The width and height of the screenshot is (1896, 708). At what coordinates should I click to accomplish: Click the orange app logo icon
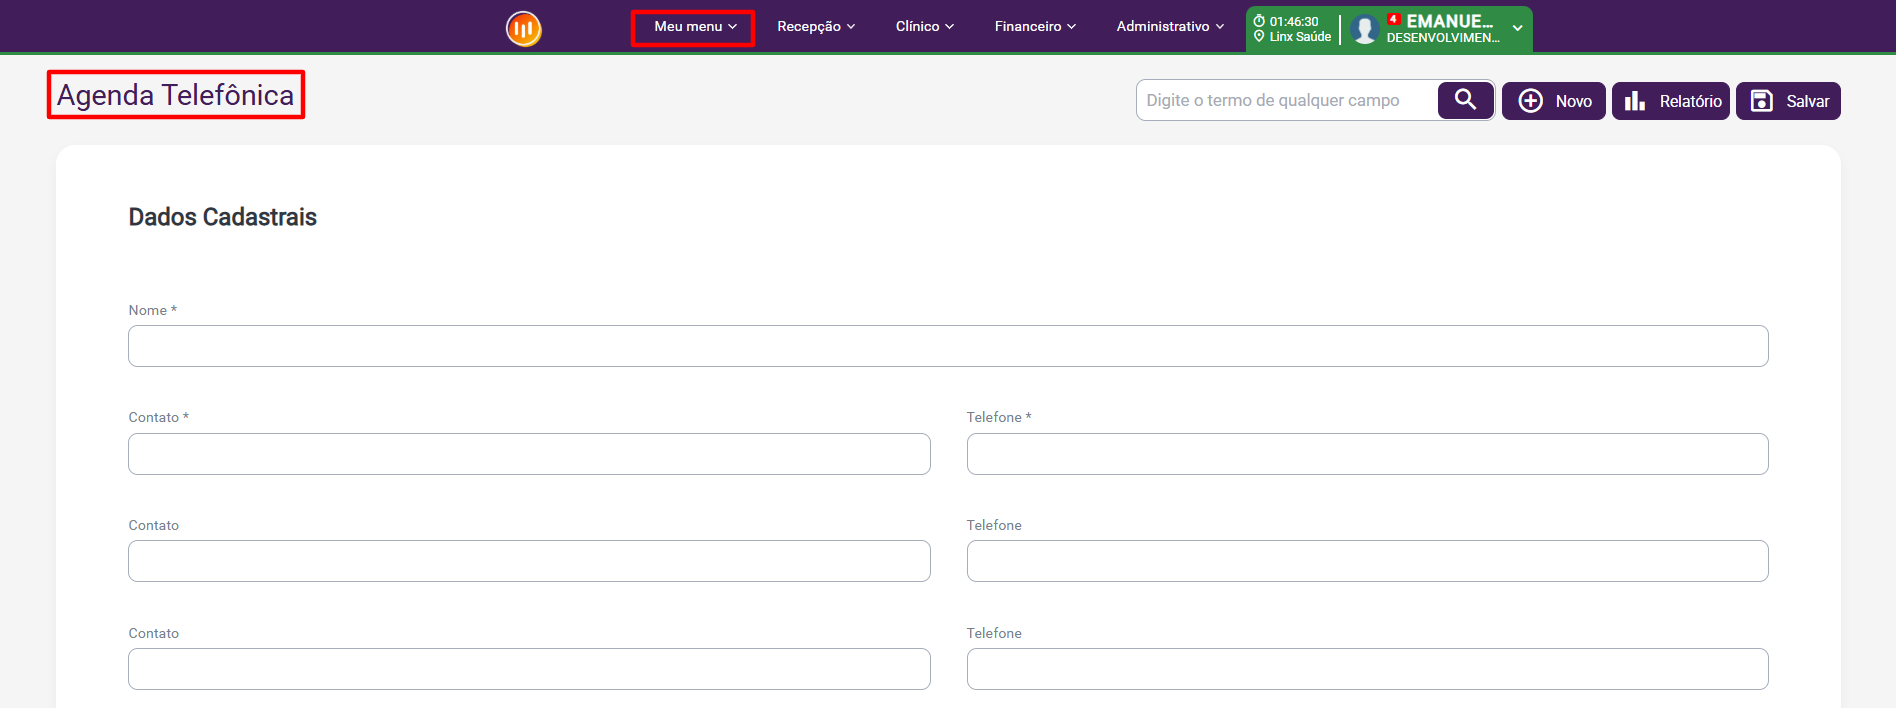[523, 28]
